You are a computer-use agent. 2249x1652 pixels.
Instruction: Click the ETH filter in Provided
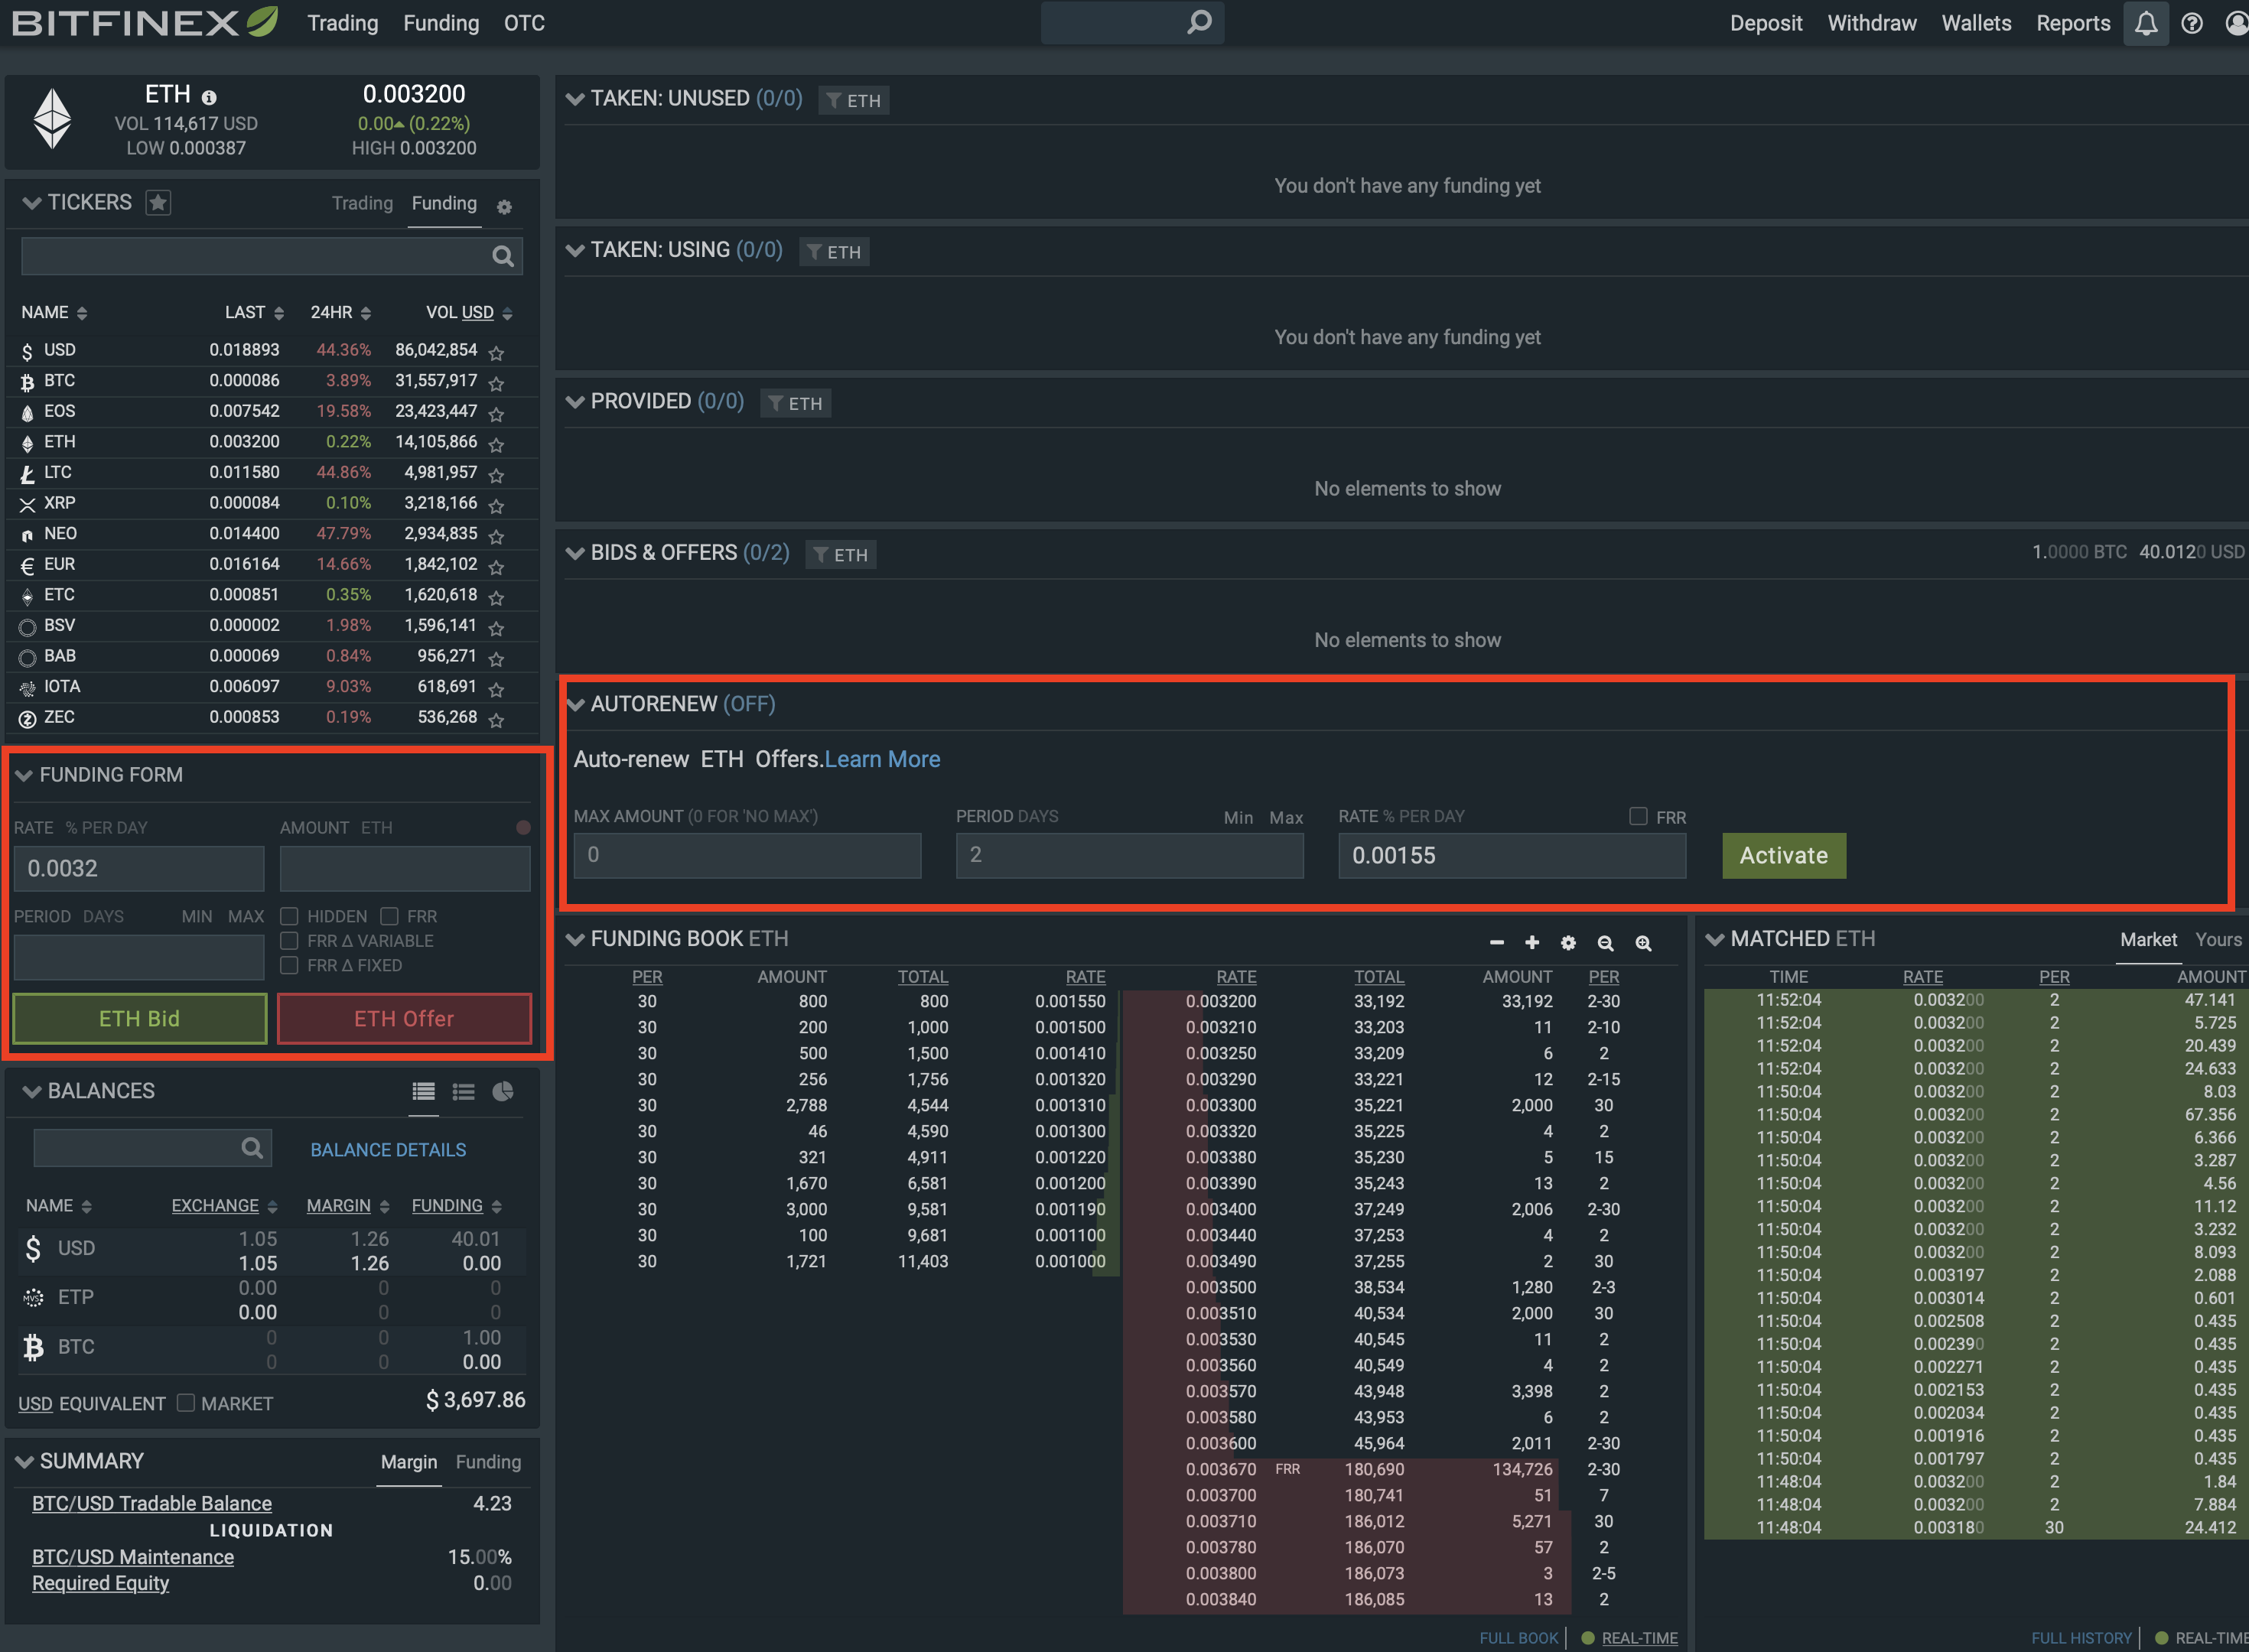(796, 403)
